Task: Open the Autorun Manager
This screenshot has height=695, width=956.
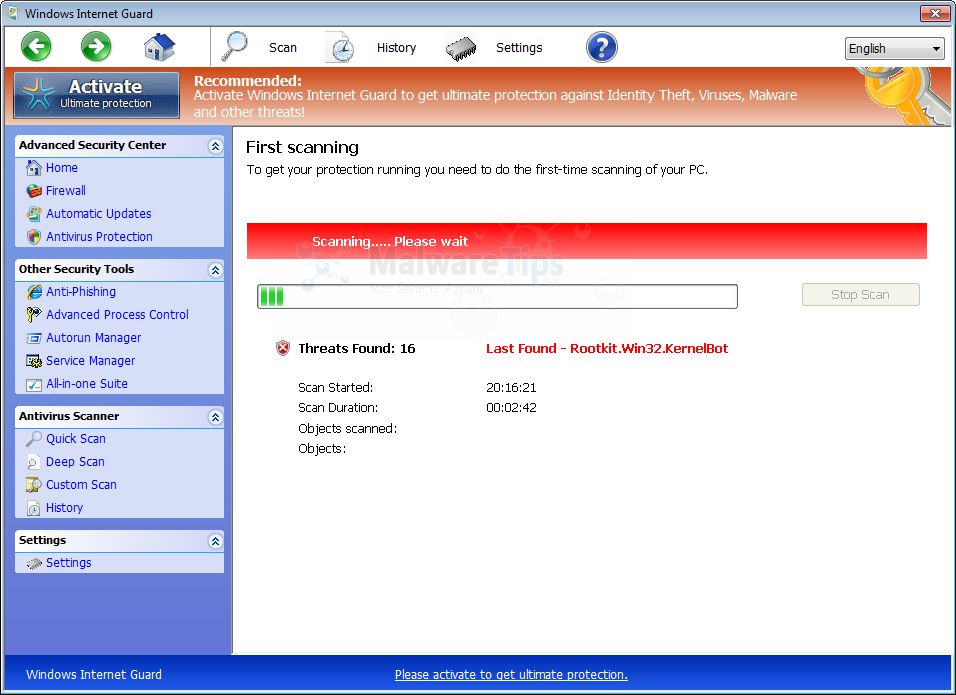Action: [x=93, y=337]
